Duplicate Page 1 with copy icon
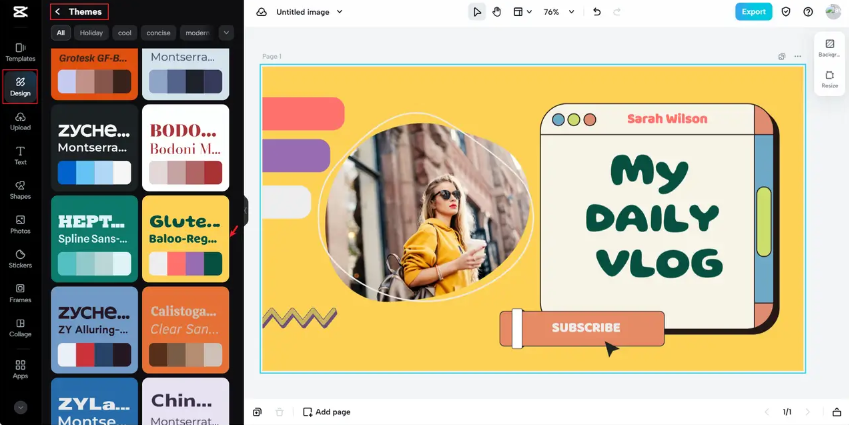 coord(782,56)
